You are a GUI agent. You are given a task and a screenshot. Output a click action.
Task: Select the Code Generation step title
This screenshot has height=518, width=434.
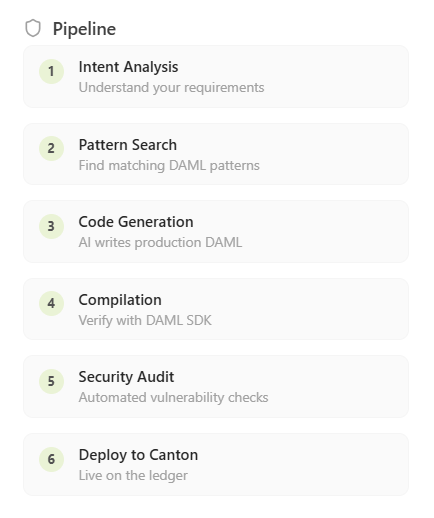pyautogui.click(x=136, y=222)
